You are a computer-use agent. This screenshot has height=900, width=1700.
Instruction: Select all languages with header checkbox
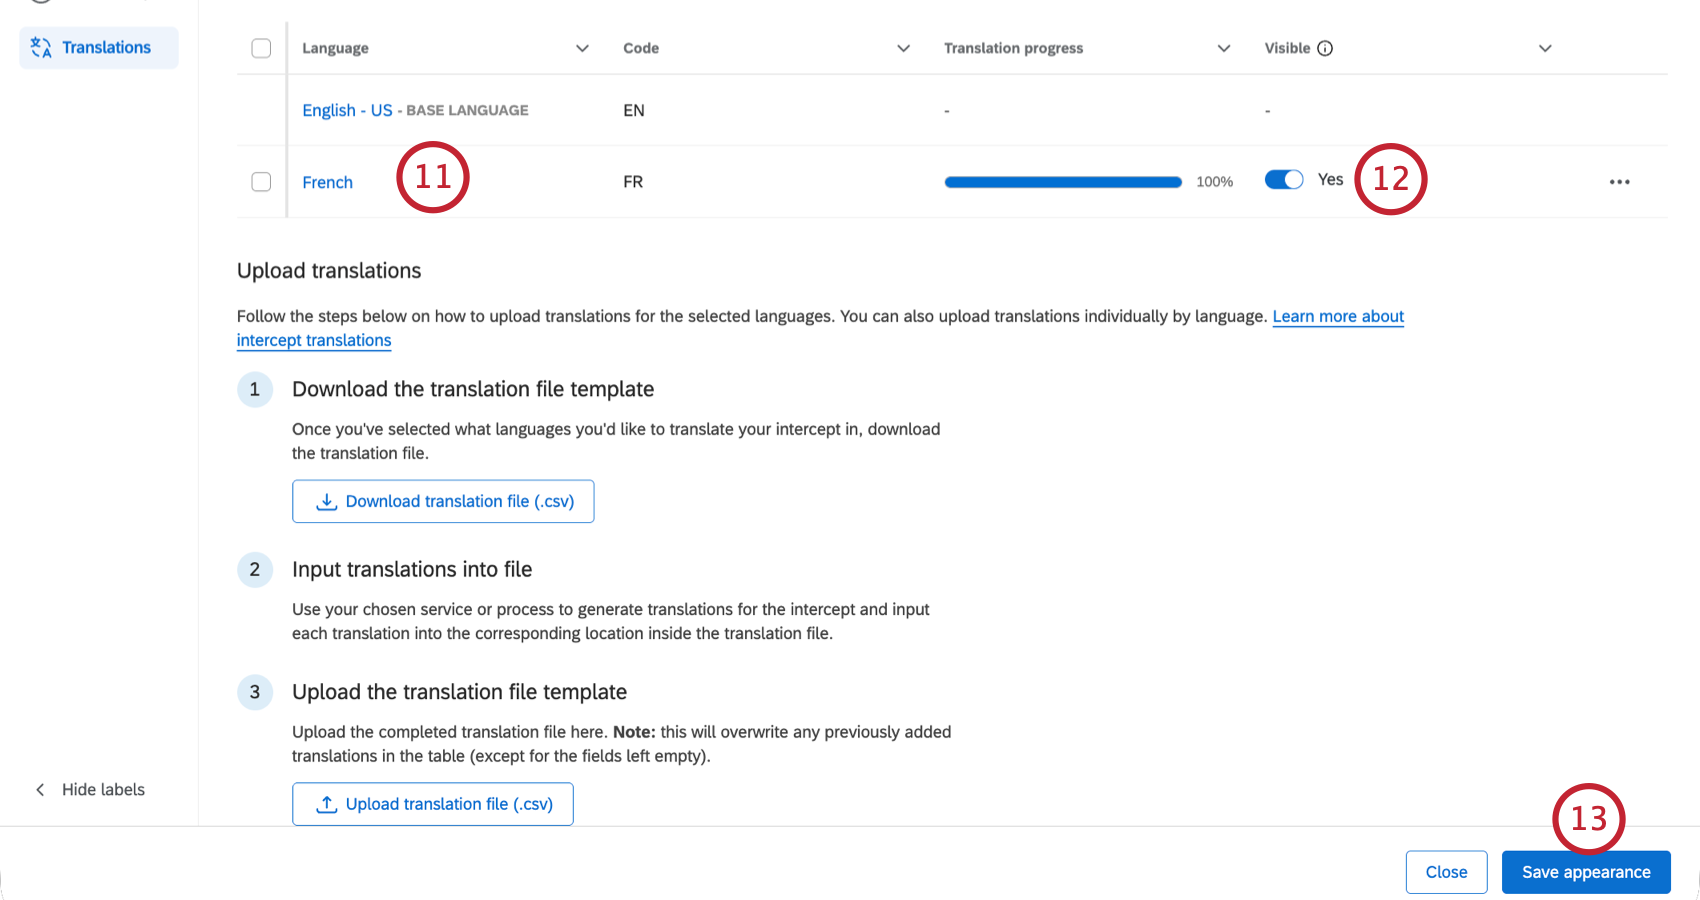[x=261, y=48]
